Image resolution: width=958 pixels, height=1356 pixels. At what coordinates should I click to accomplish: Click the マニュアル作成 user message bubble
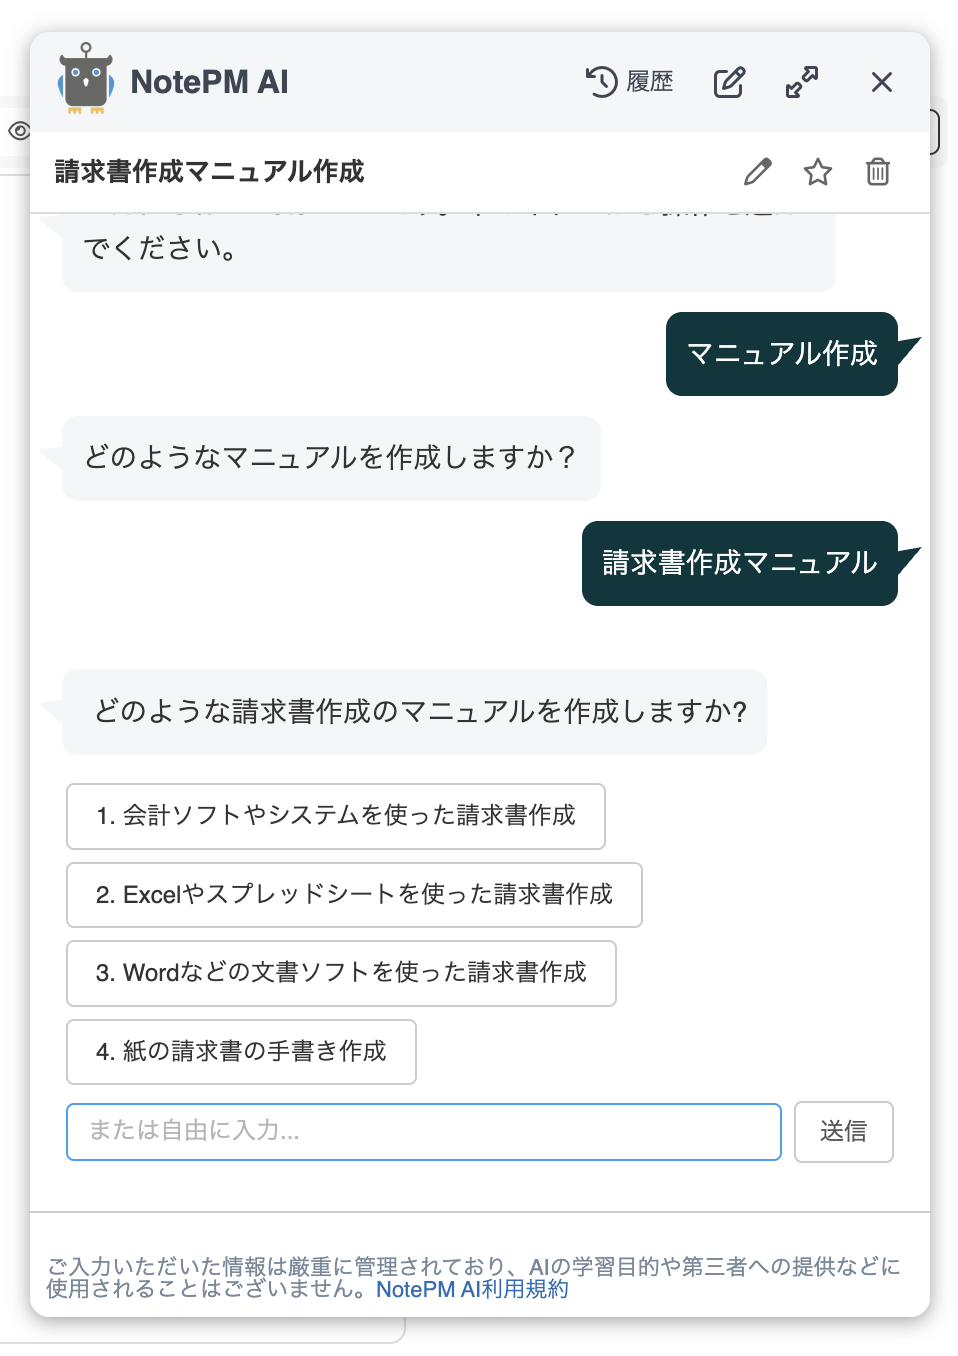[782, 354]
